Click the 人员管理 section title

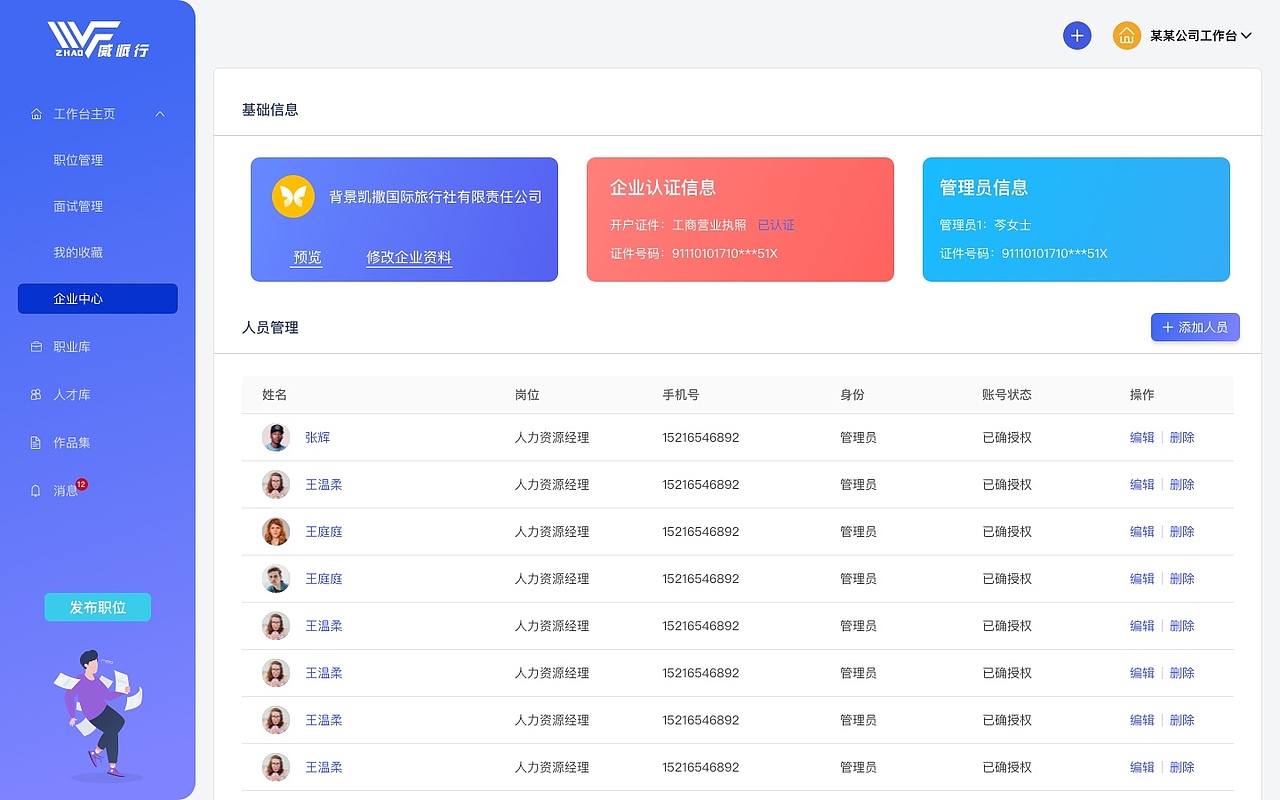point(270,327)
